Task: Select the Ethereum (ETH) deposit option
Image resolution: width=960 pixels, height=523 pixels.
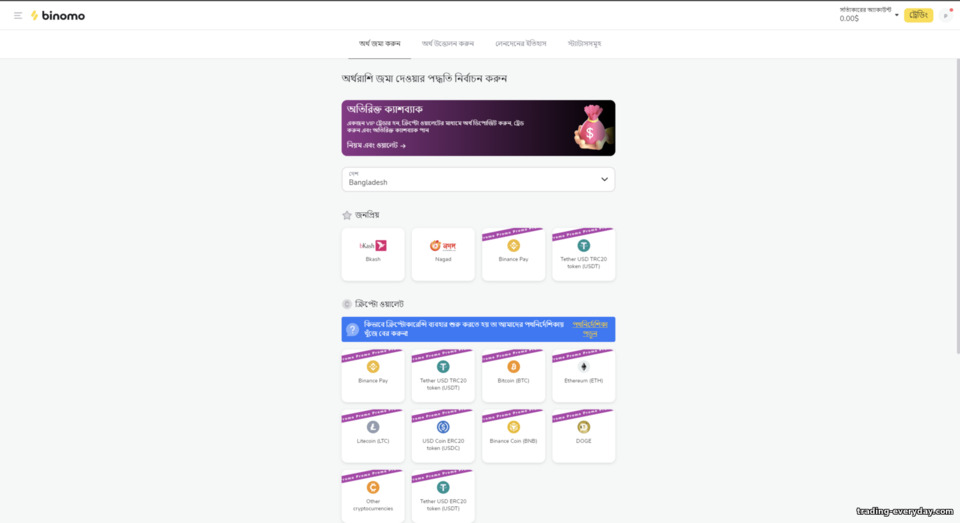Action: point(583,375)
